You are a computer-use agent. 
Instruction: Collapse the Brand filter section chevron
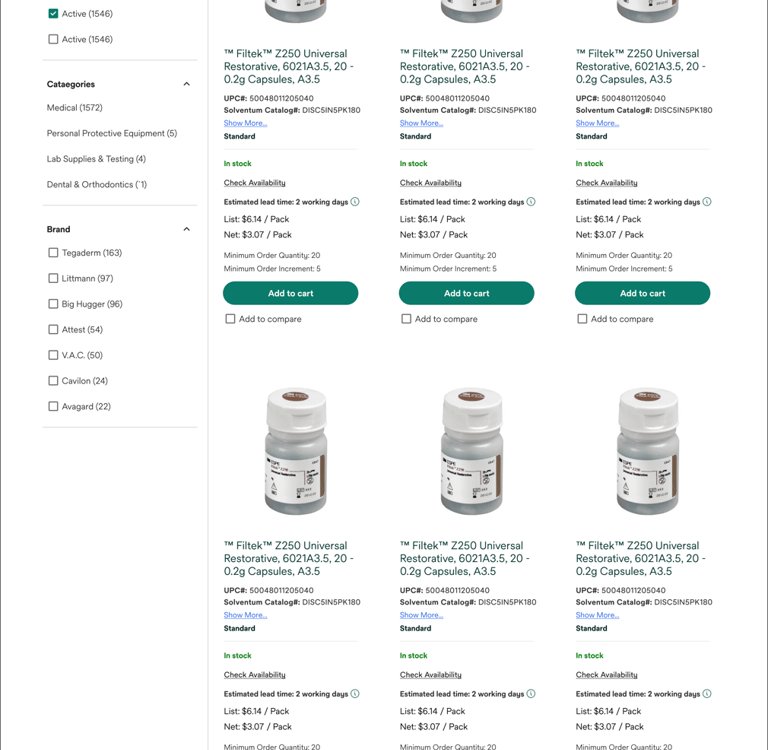(x=187, y=229)
